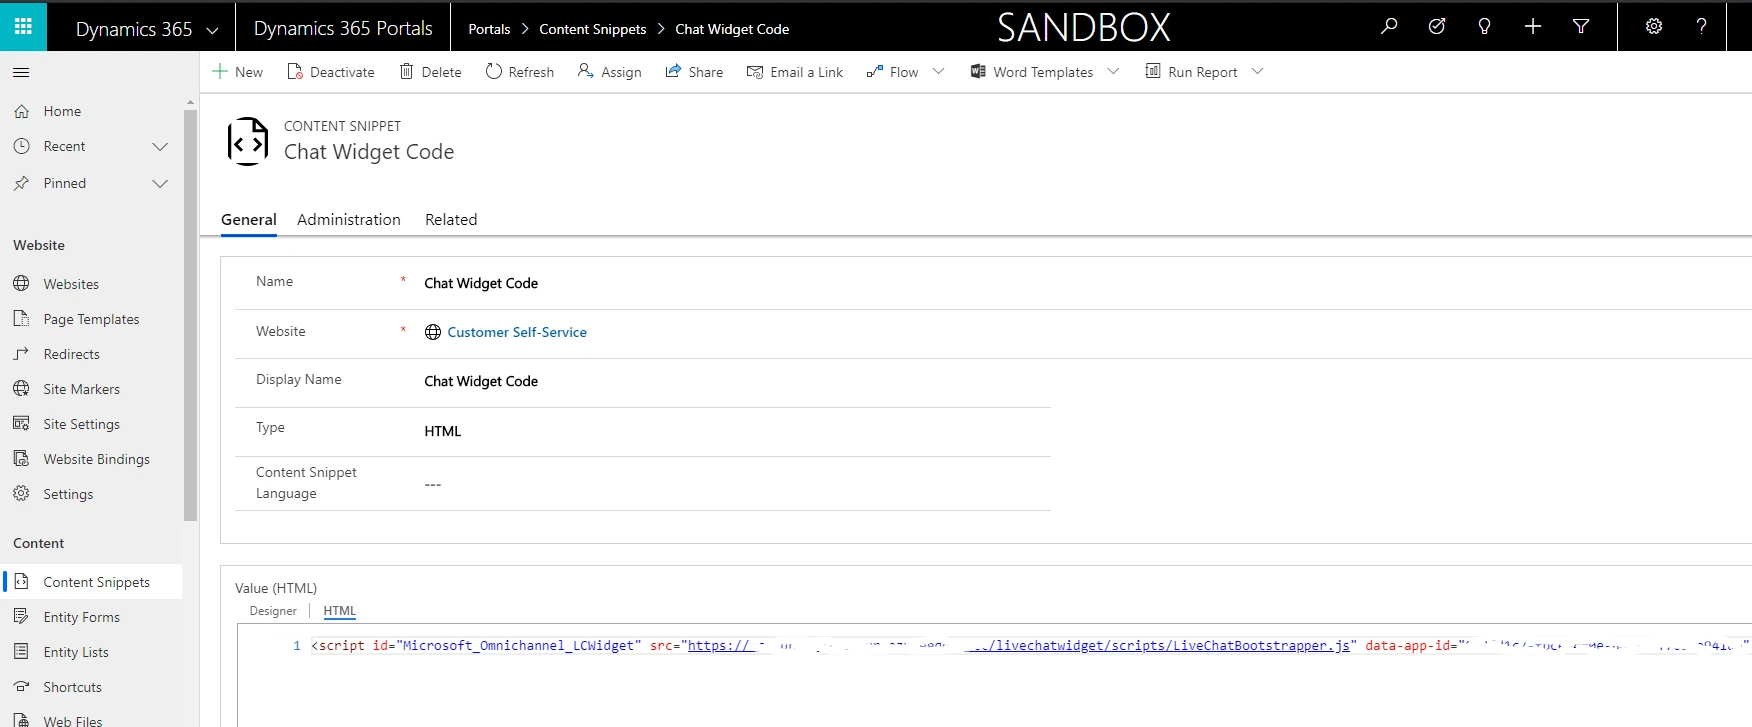Image resolution: width=1752 pixels, height=727 pixels.
Task: Click the plus quick create icon
Action: pyautogui.click(x=1533, y=27)
